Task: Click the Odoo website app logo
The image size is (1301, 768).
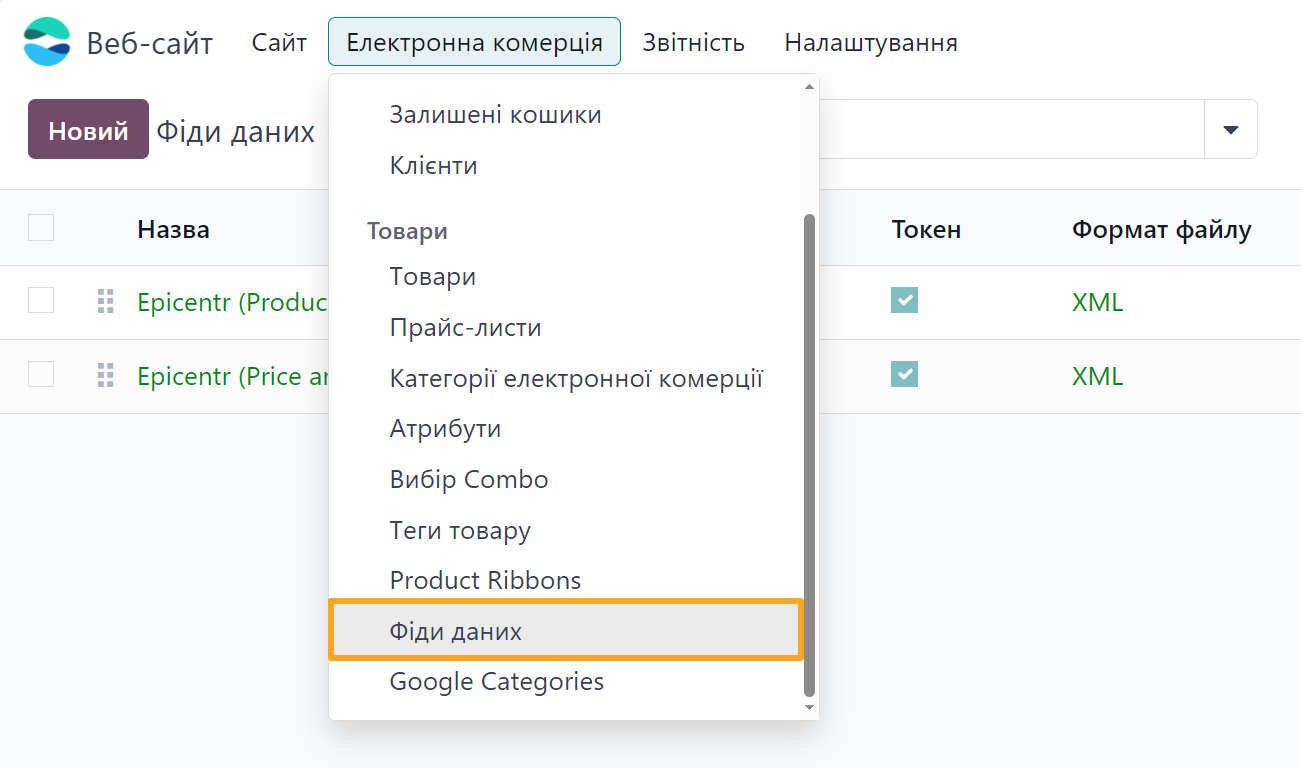Action: [x=47, y=42]
